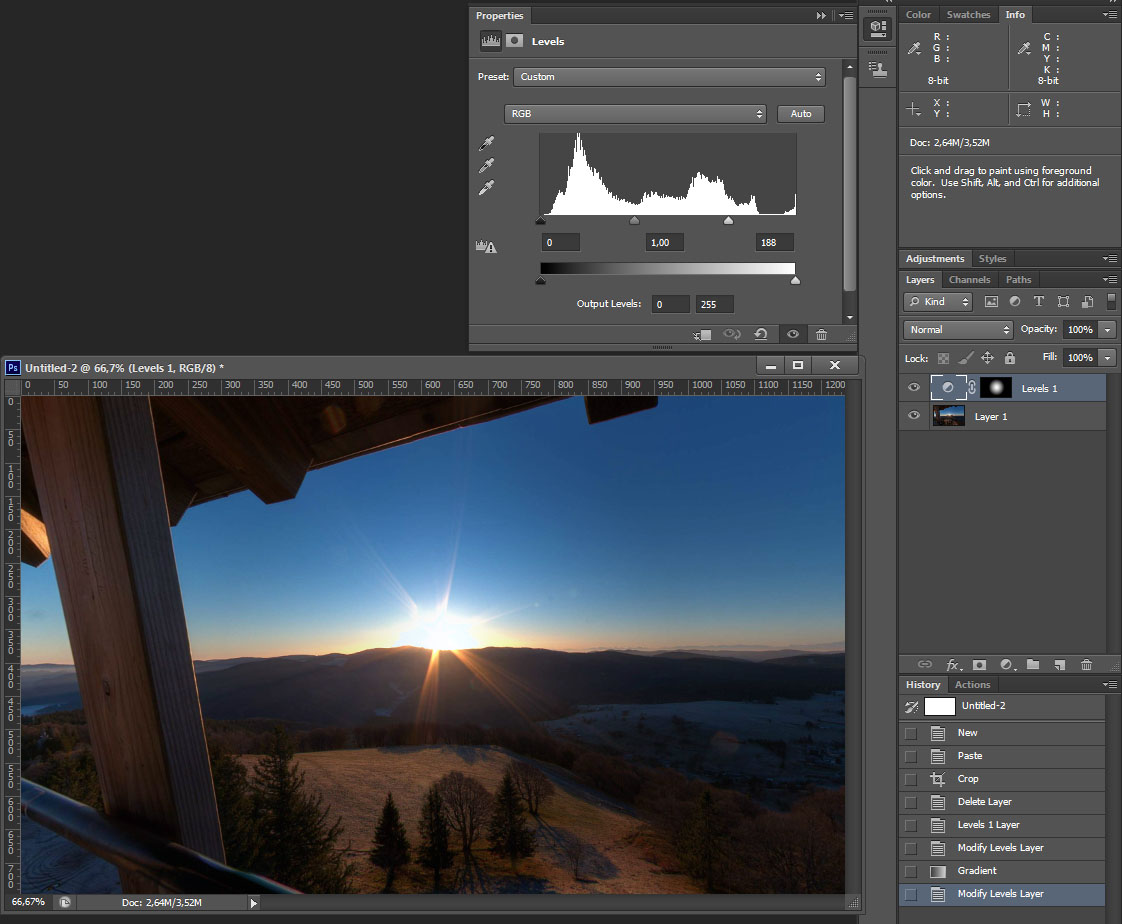The height and width of the screenshot is (924, 1122).
Task: Reset Levels to adjustment defaults
Action: (x=761, y=335)
